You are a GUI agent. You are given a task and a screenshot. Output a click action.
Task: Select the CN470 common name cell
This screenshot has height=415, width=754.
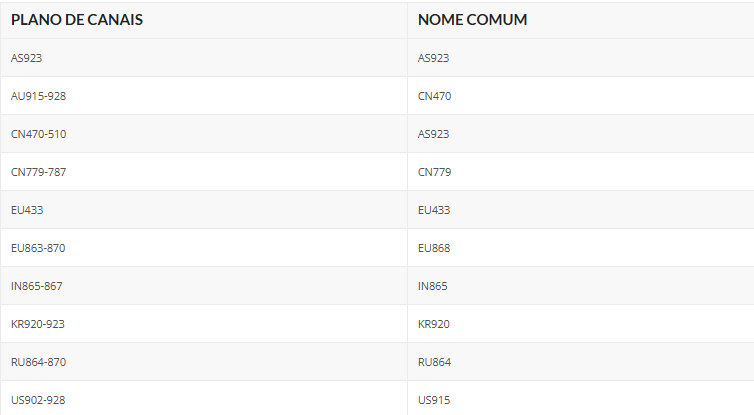433,96
